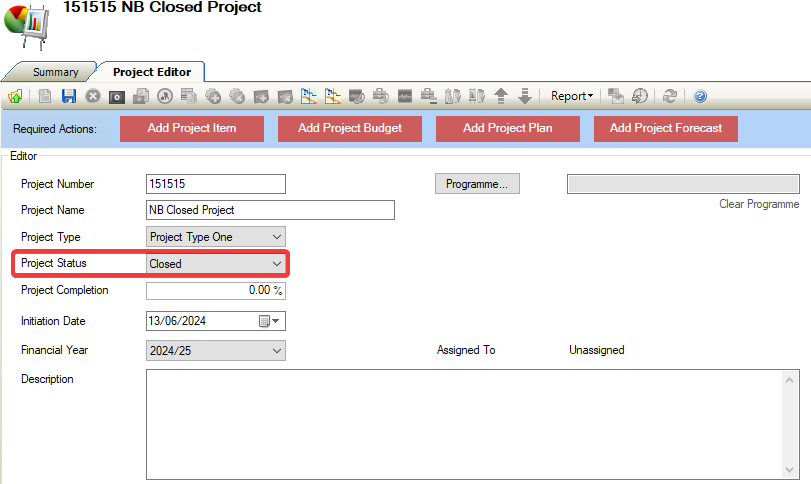
Task: Click the Clear Programme link
Action: tap(759, 204)
